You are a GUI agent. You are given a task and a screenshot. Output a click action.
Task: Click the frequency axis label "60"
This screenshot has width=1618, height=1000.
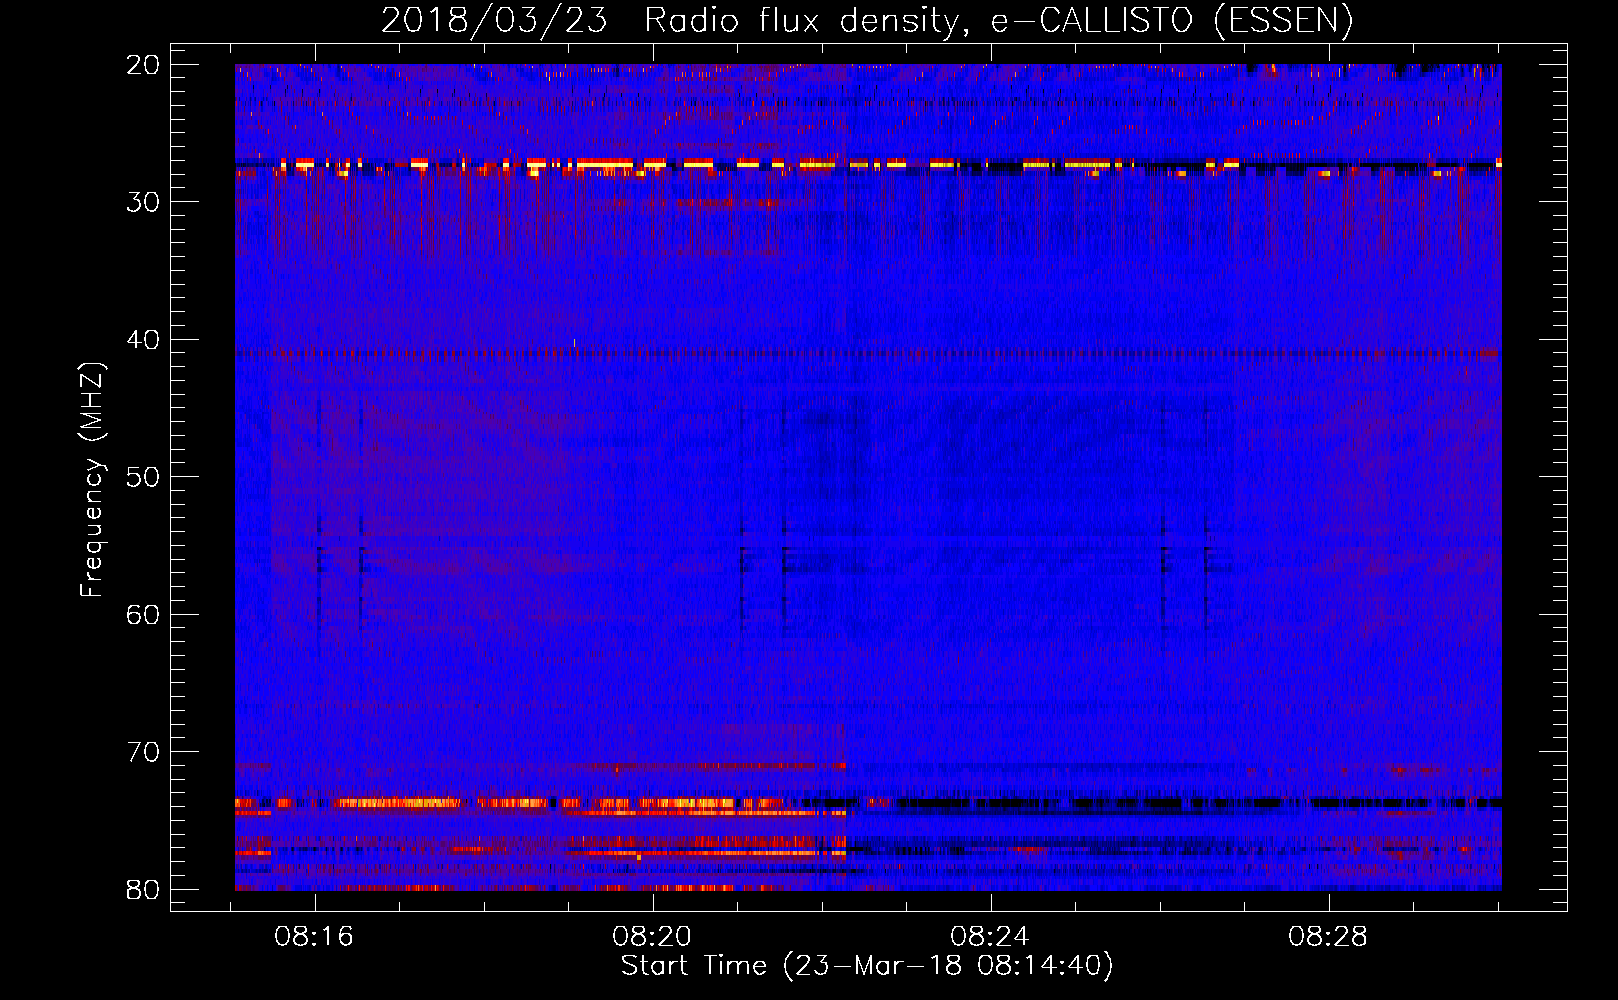point(144,614)
